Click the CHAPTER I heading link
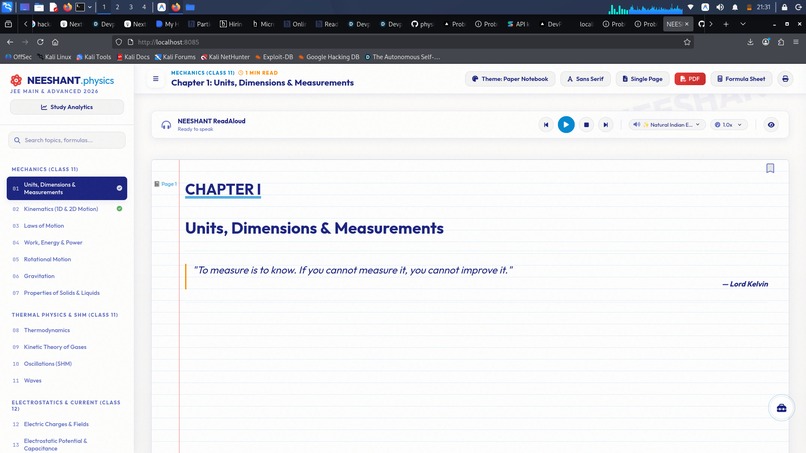The image size is (806, 453). pos(223,189)
